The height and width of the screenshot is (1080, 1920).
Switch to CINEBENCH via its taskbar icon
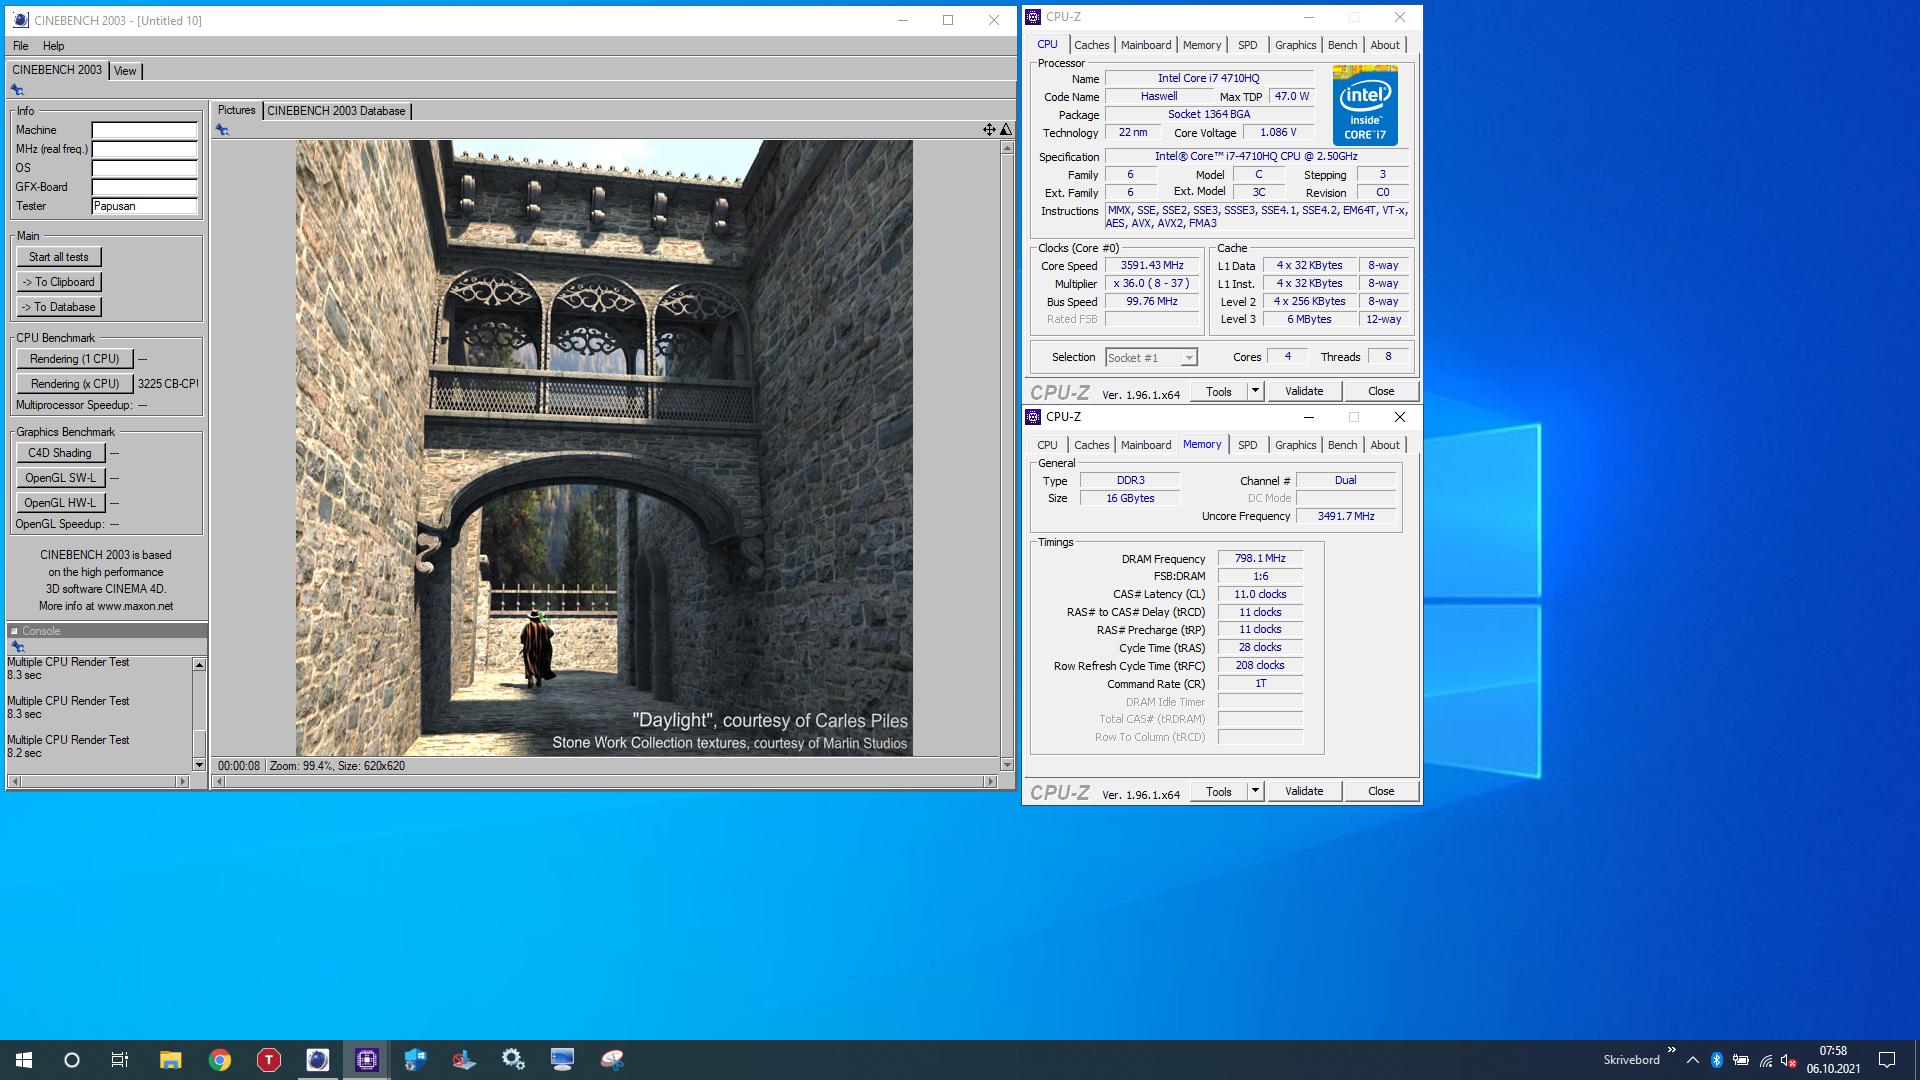(318, 1060)
